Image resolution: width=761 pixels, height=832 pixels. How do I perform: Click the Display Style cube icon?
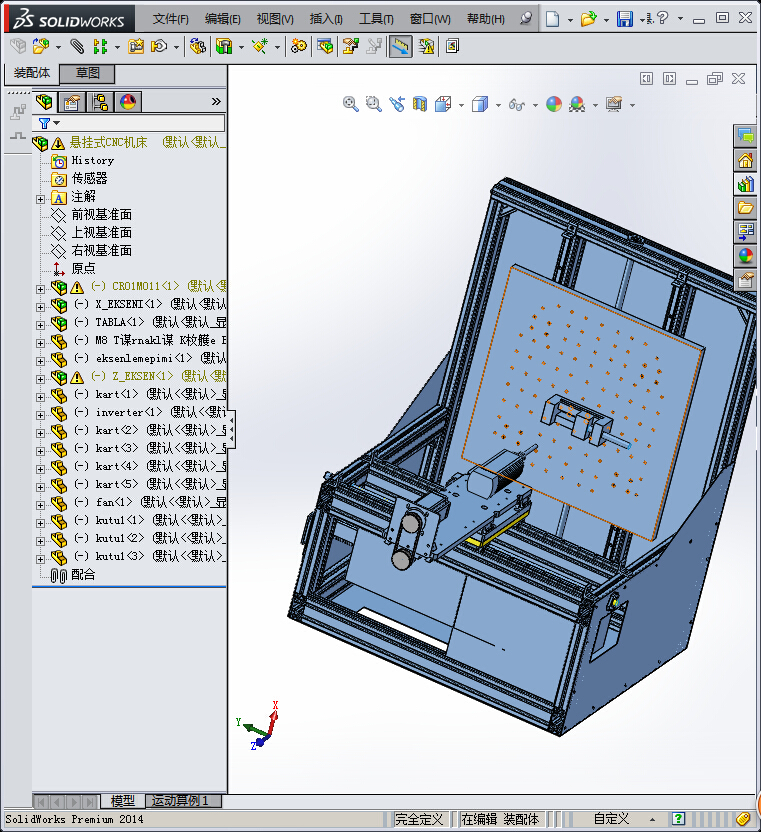(x=480, y=104)
